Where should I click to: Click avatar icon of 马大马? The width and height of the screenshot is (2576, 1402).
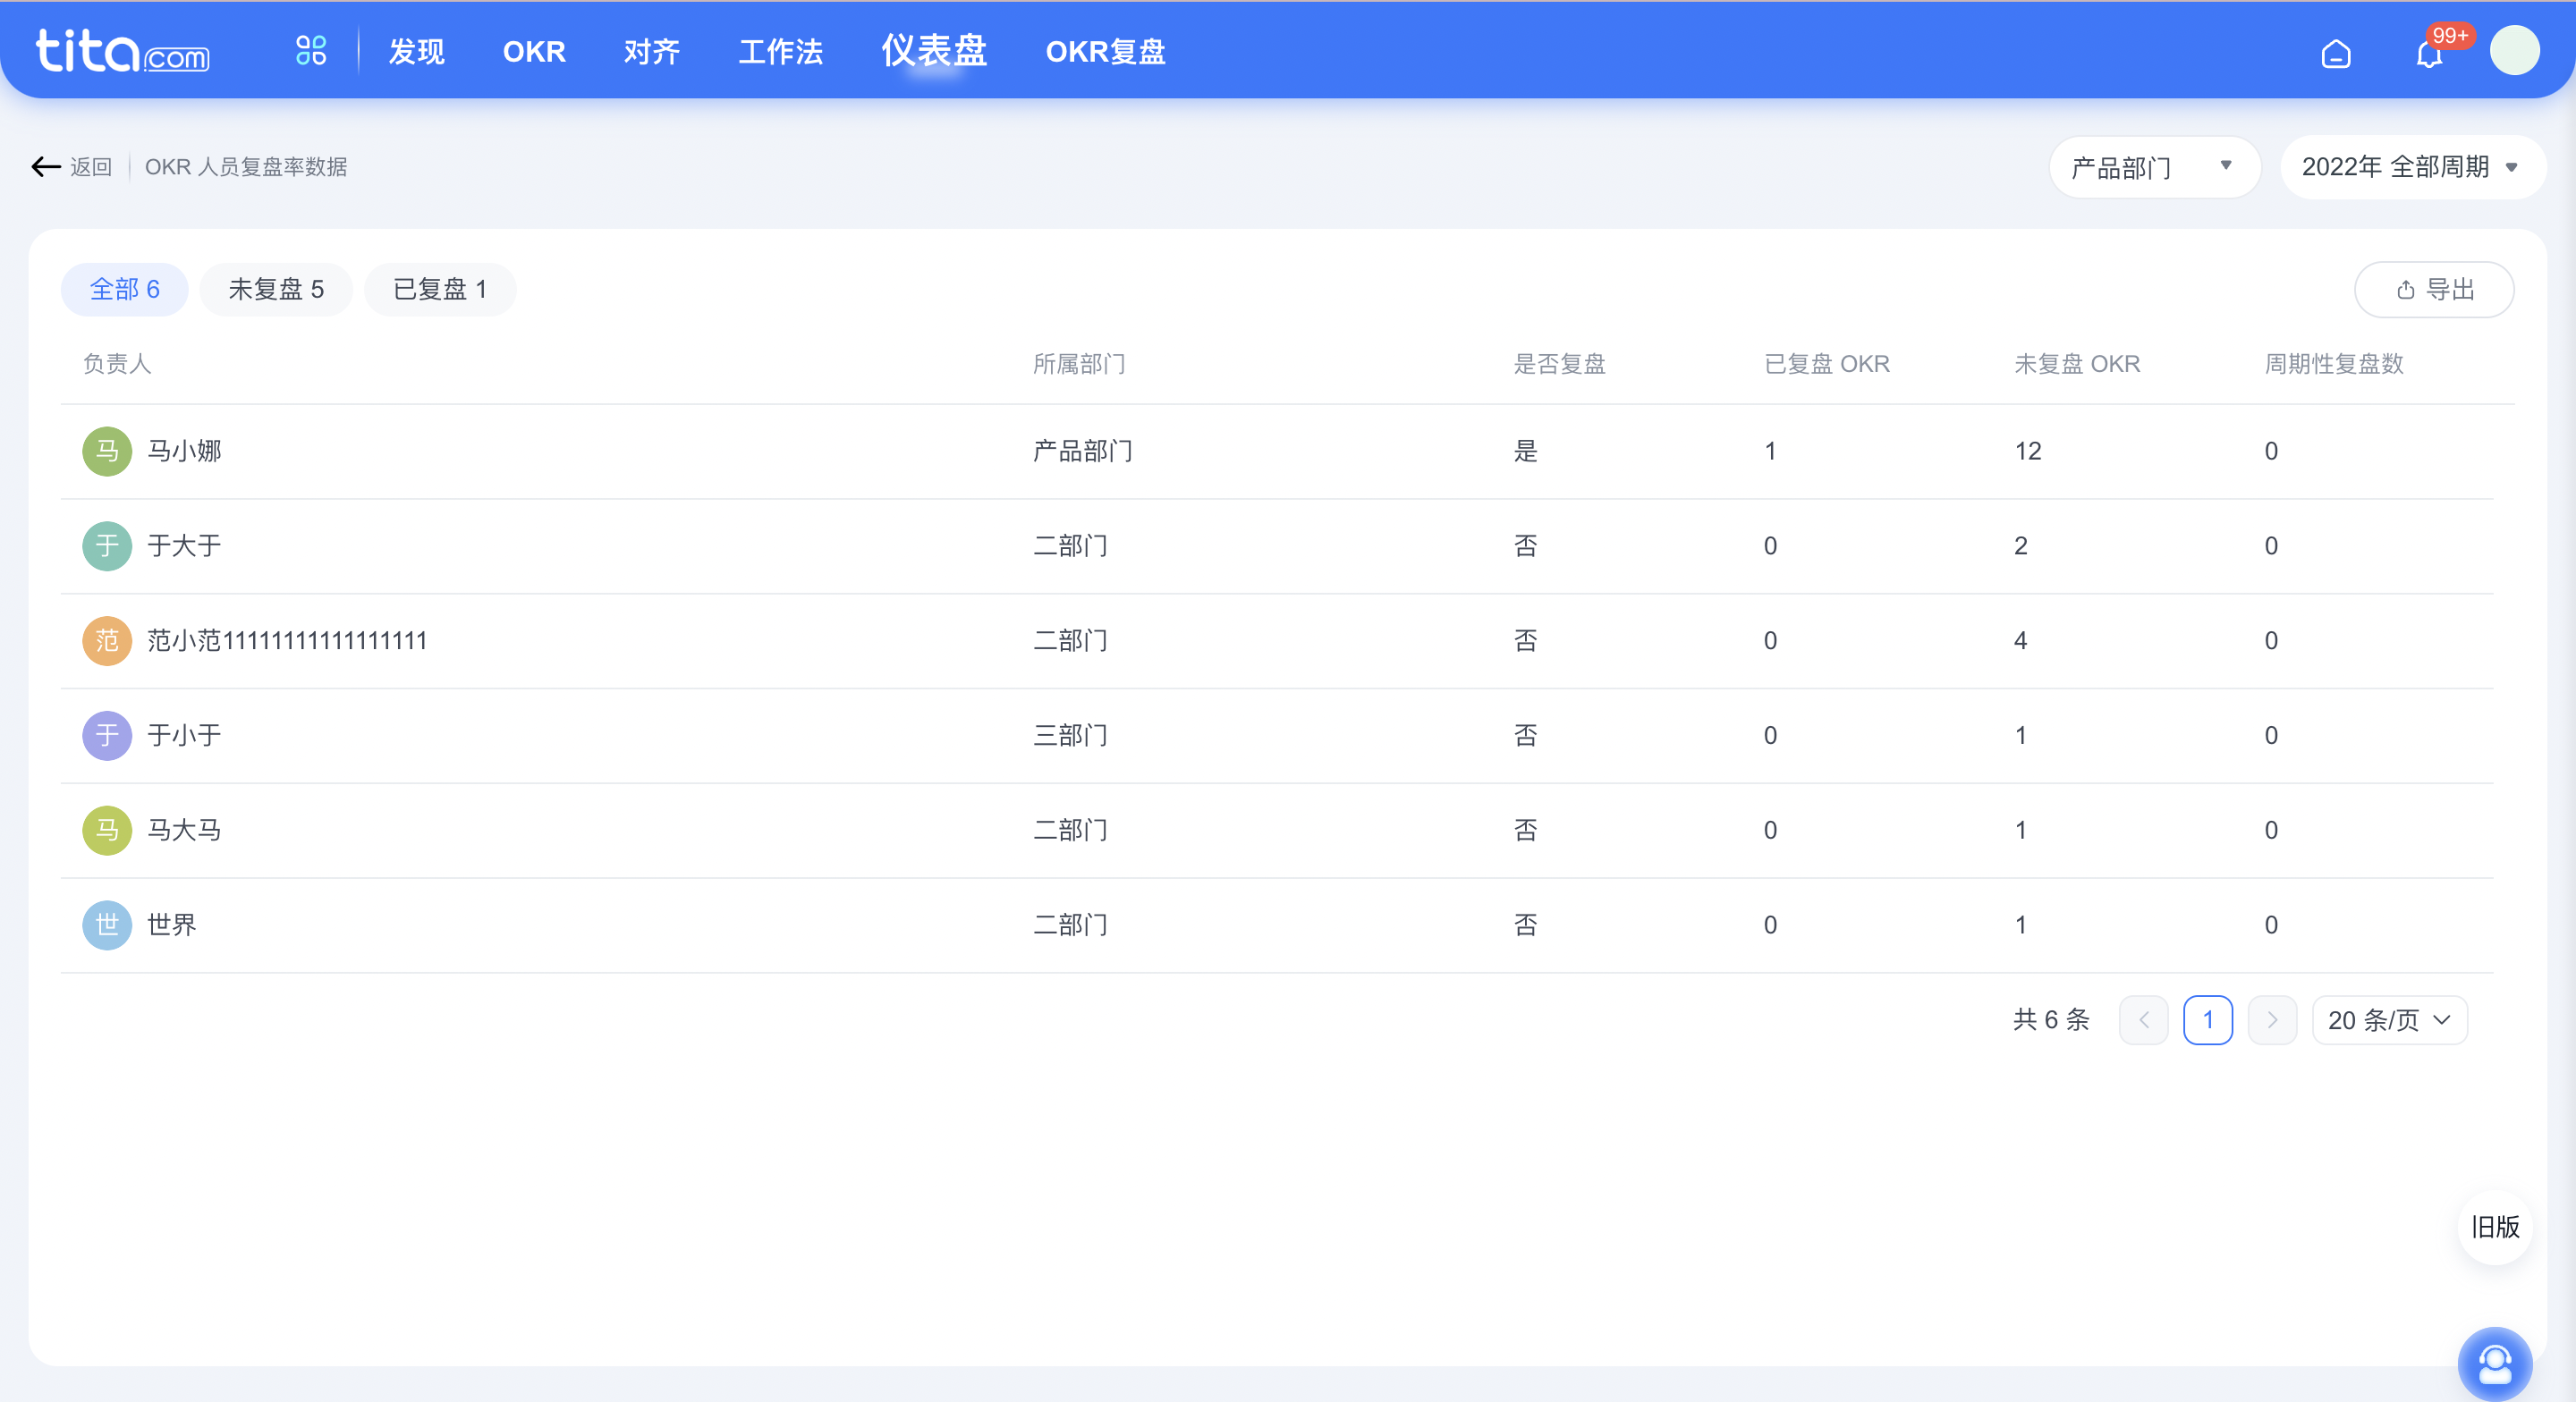(x=107, y=830)
